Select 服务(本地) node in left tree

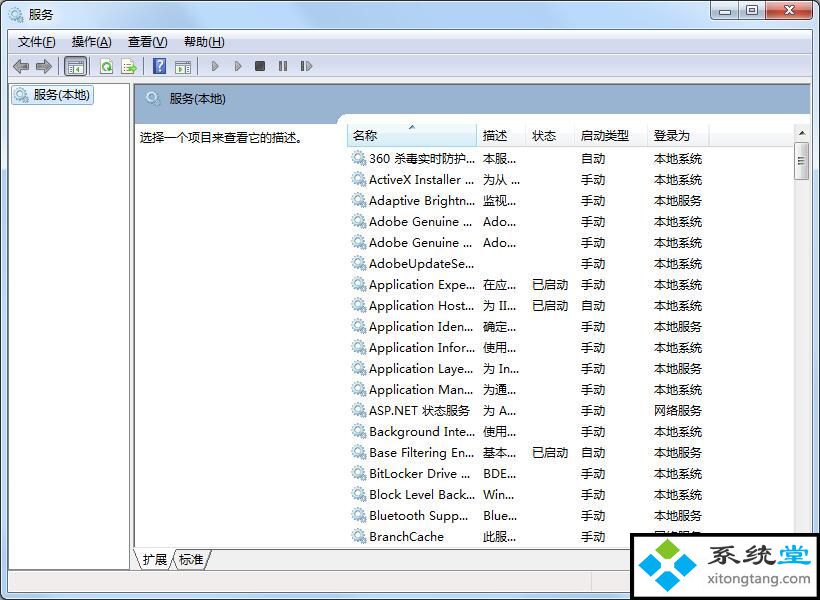(52, 95)
